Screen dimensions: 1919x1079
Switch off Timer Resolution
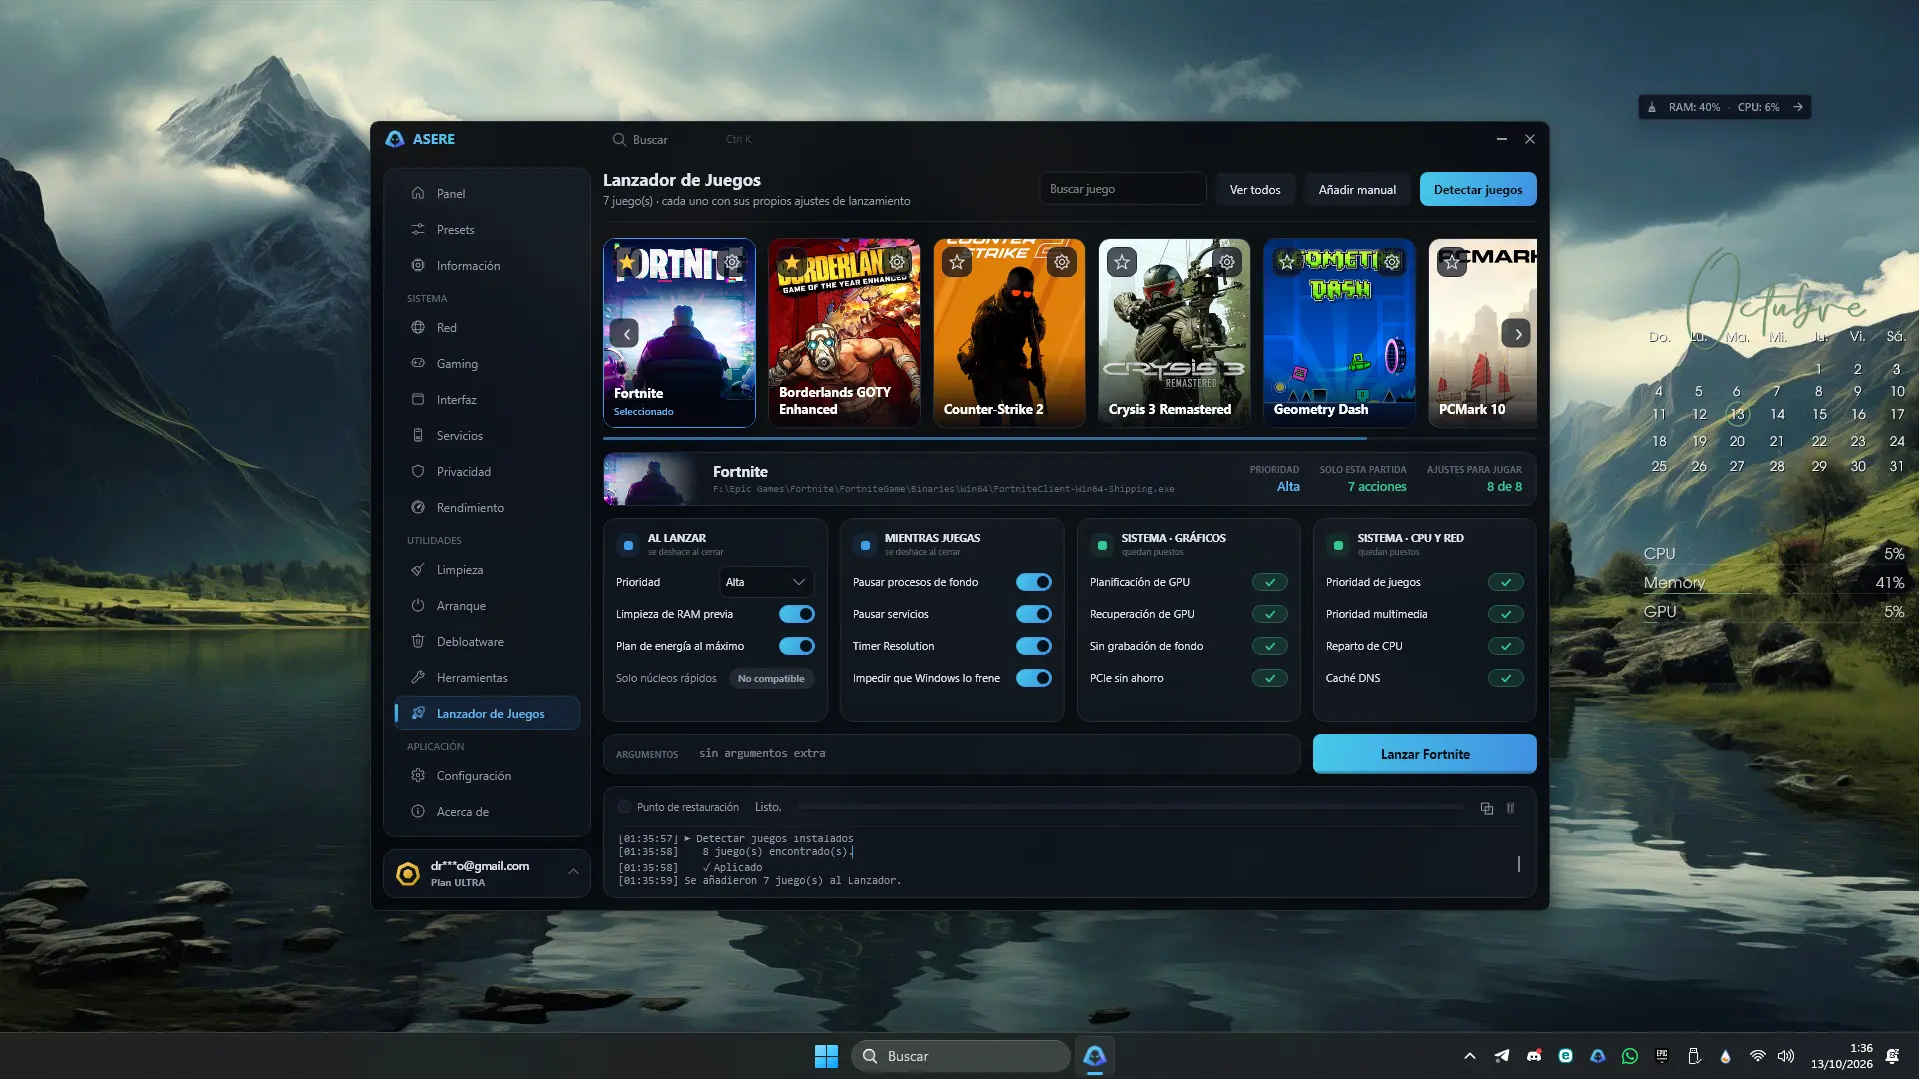1034,646
